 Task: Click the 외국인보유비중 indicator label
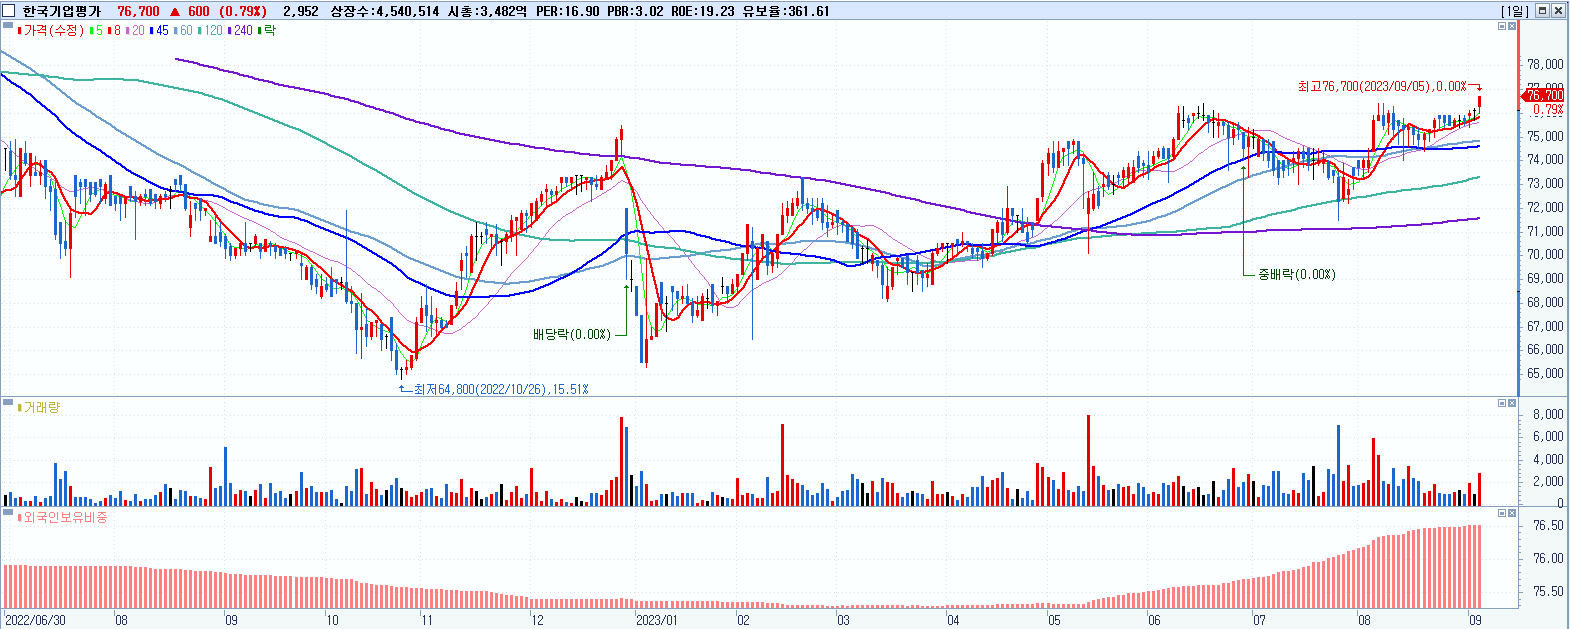click(62, 517)
